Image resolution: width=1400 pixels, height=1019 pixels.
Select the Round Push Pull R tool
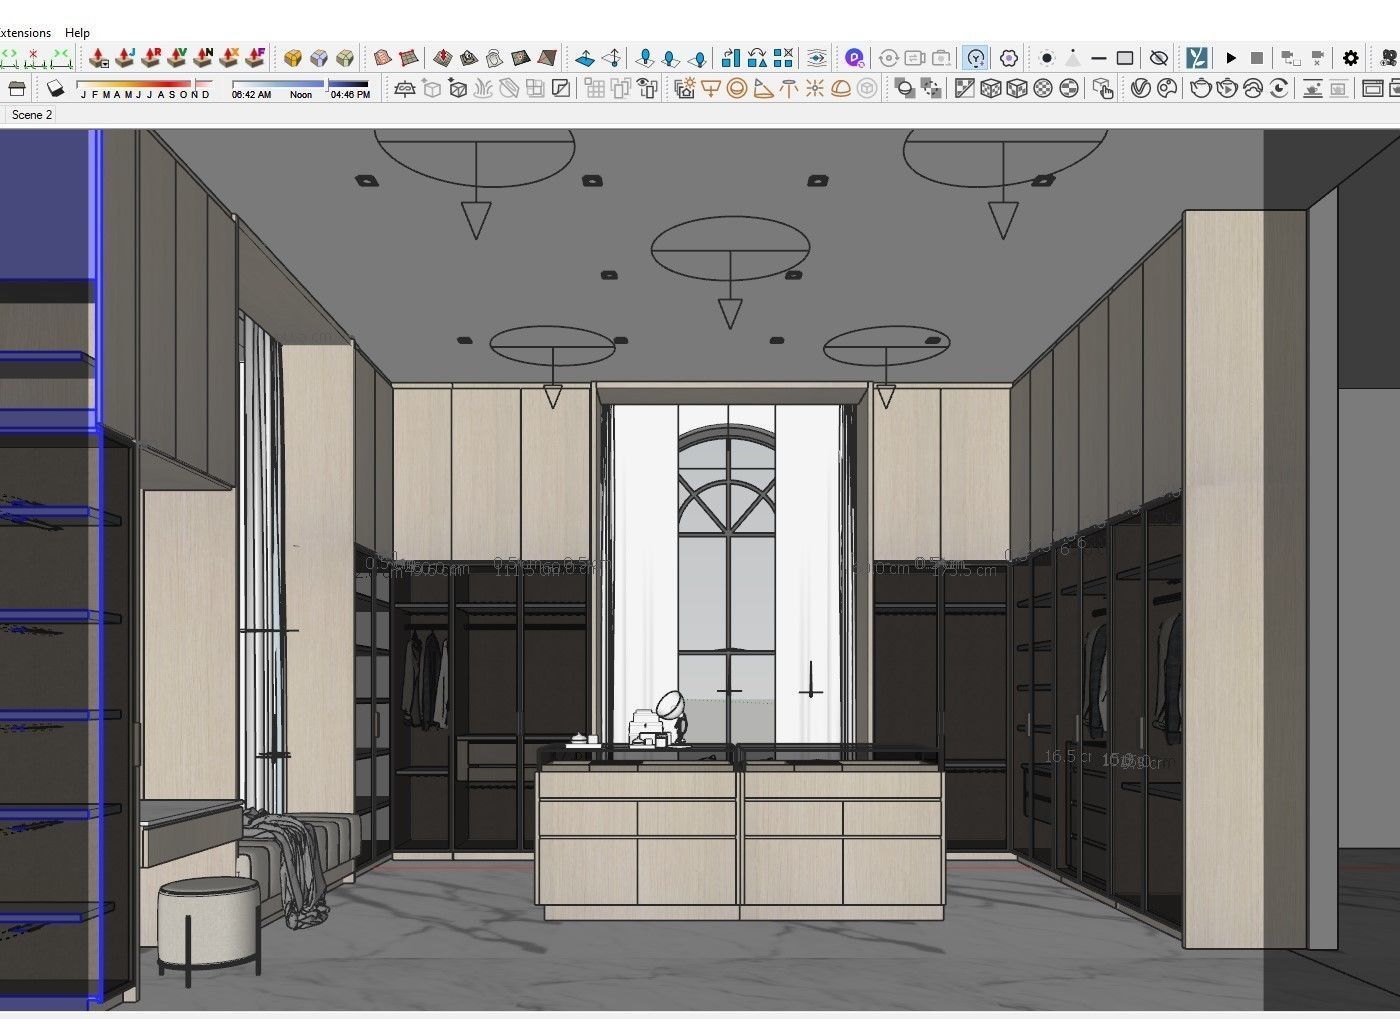tap(151, 58)
